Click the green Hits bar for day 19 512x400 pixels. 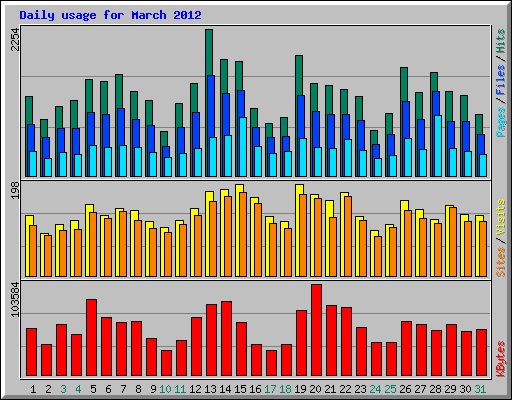point(299,75)
